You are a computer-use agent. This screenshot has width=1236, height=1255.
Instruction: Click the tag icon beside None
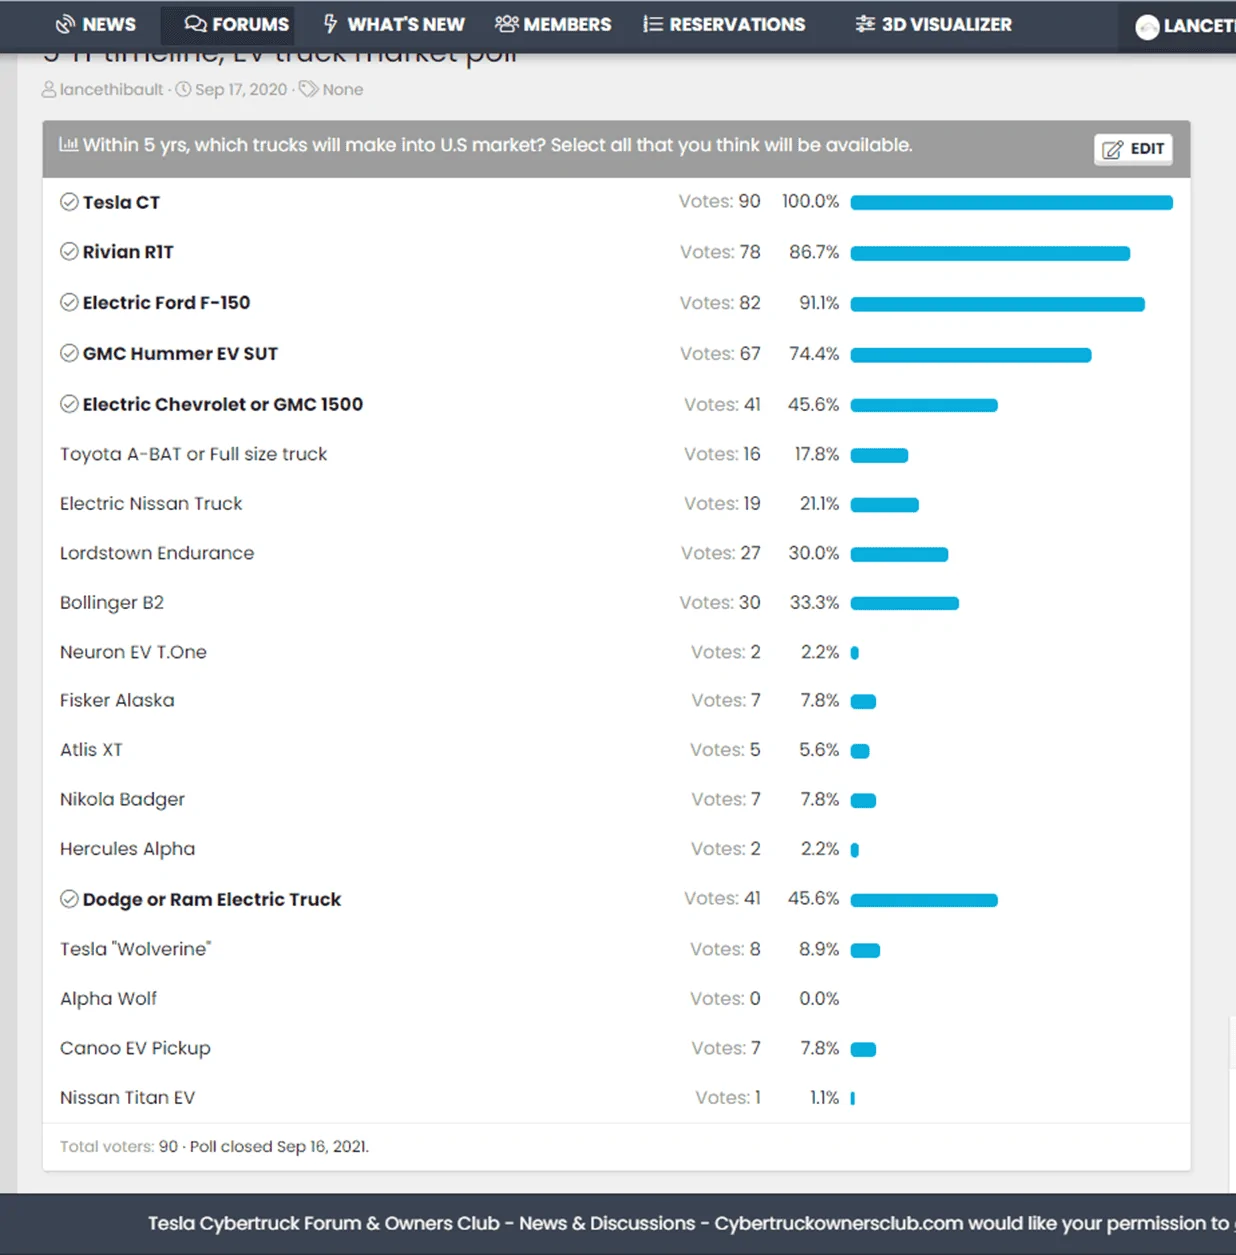click(309, 89)
